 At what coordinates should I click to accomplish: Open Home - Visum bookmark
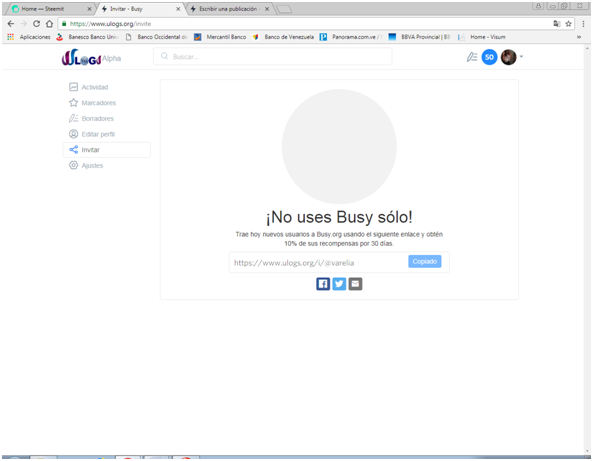point(482,37)
